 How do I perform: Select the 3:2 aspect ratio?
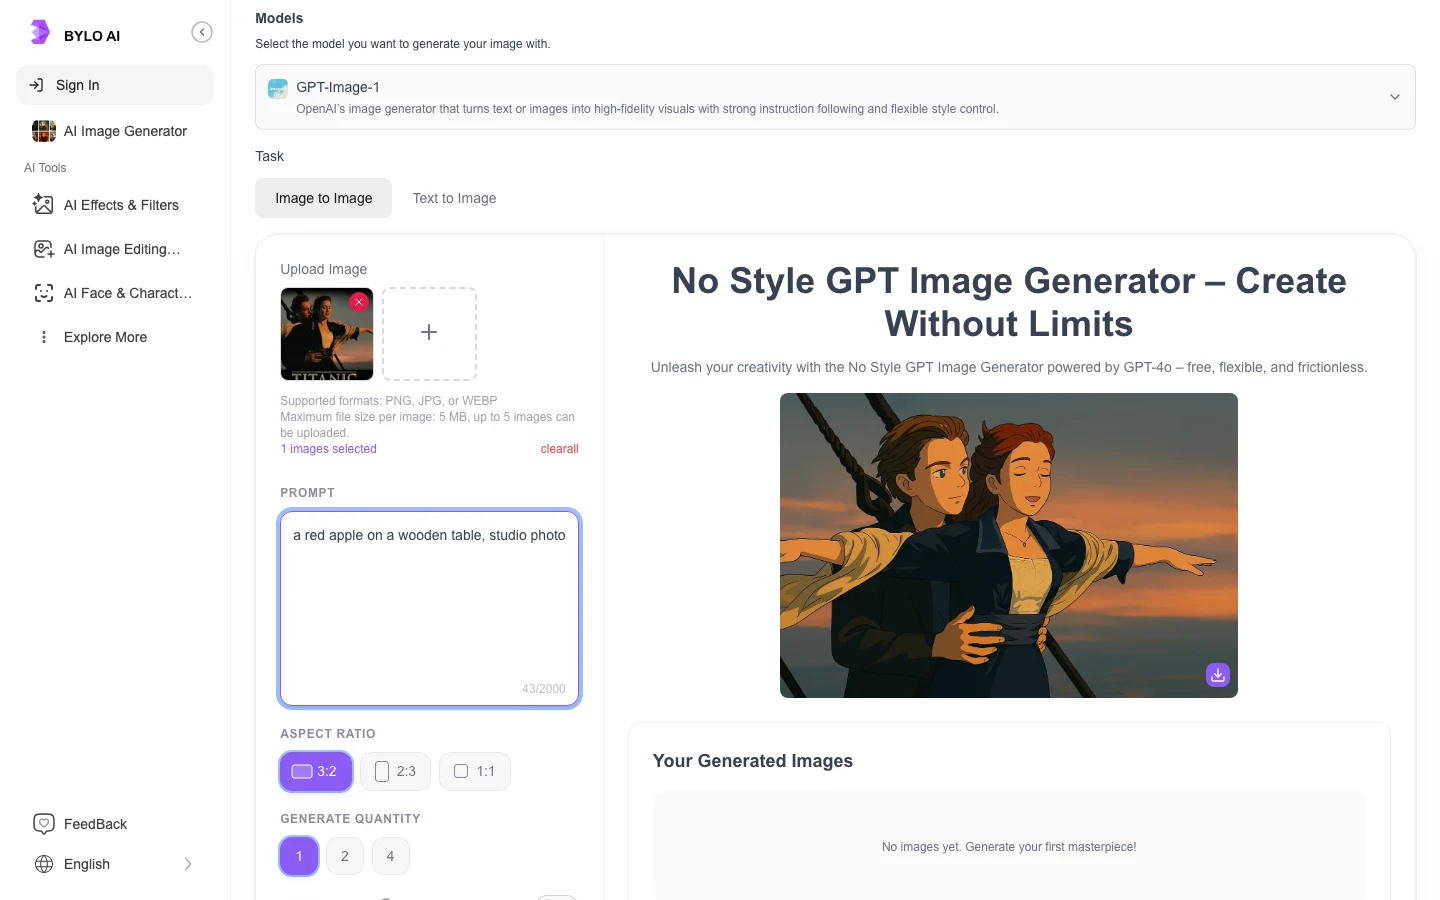coord(316,771)
